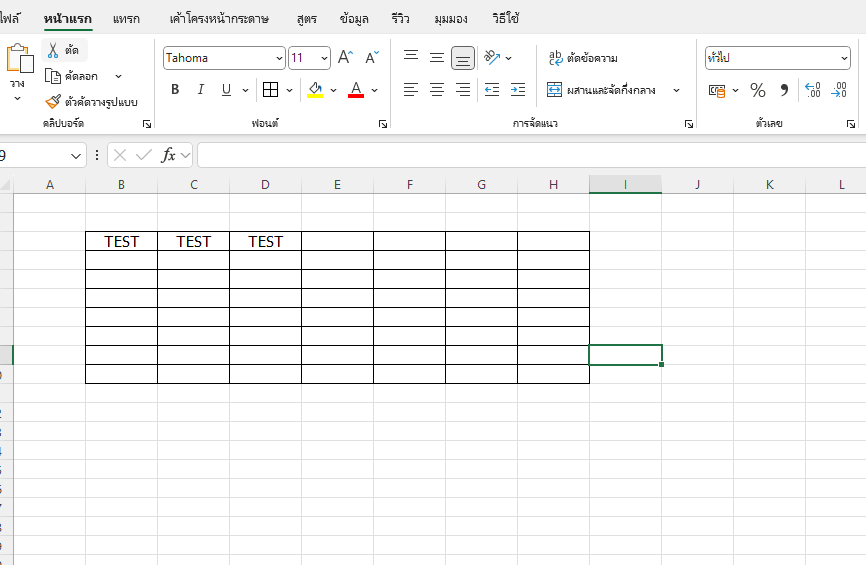
Task: Click the Copy icon
Action: 52,76
